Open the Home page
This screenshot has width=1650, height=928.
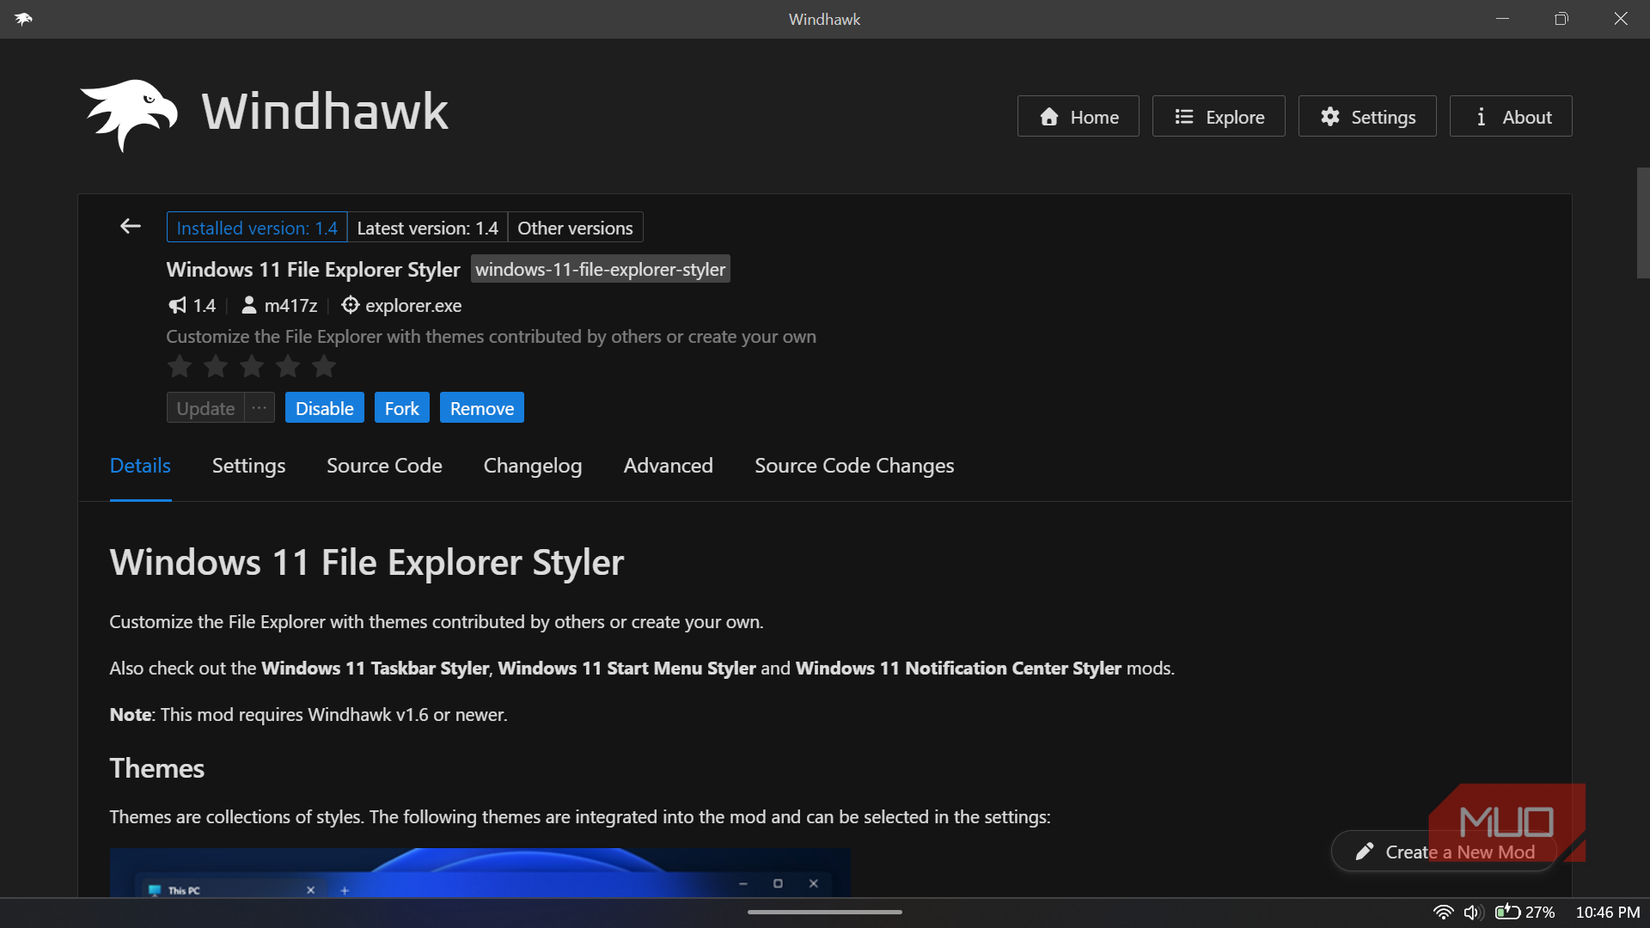pos(1078,117)
